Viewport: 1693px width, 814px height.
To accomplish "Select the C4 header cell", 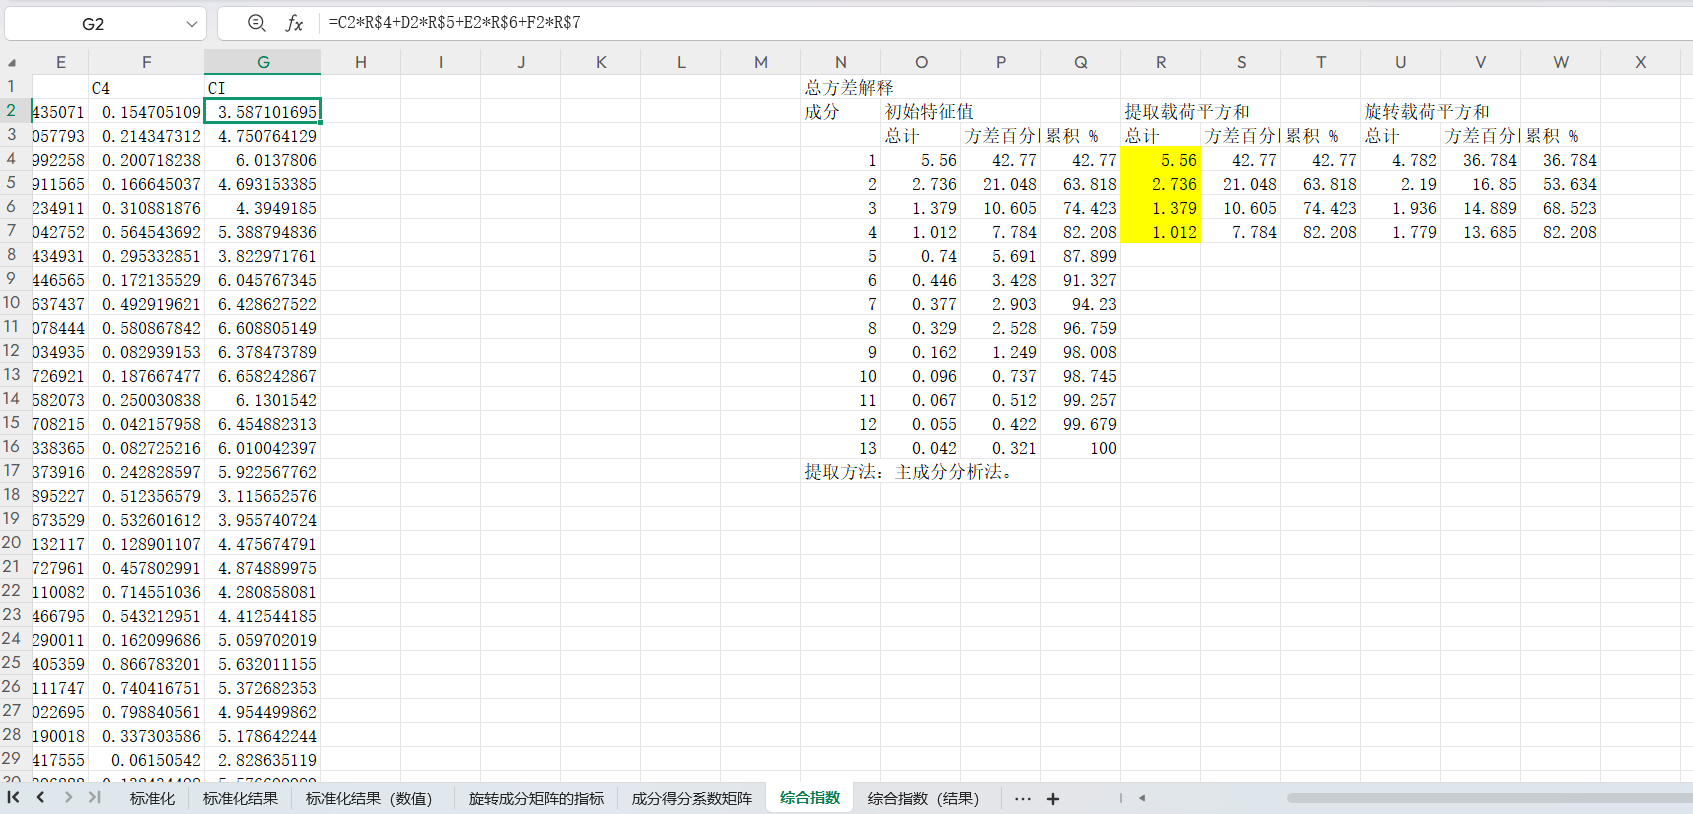I will 147,88.
